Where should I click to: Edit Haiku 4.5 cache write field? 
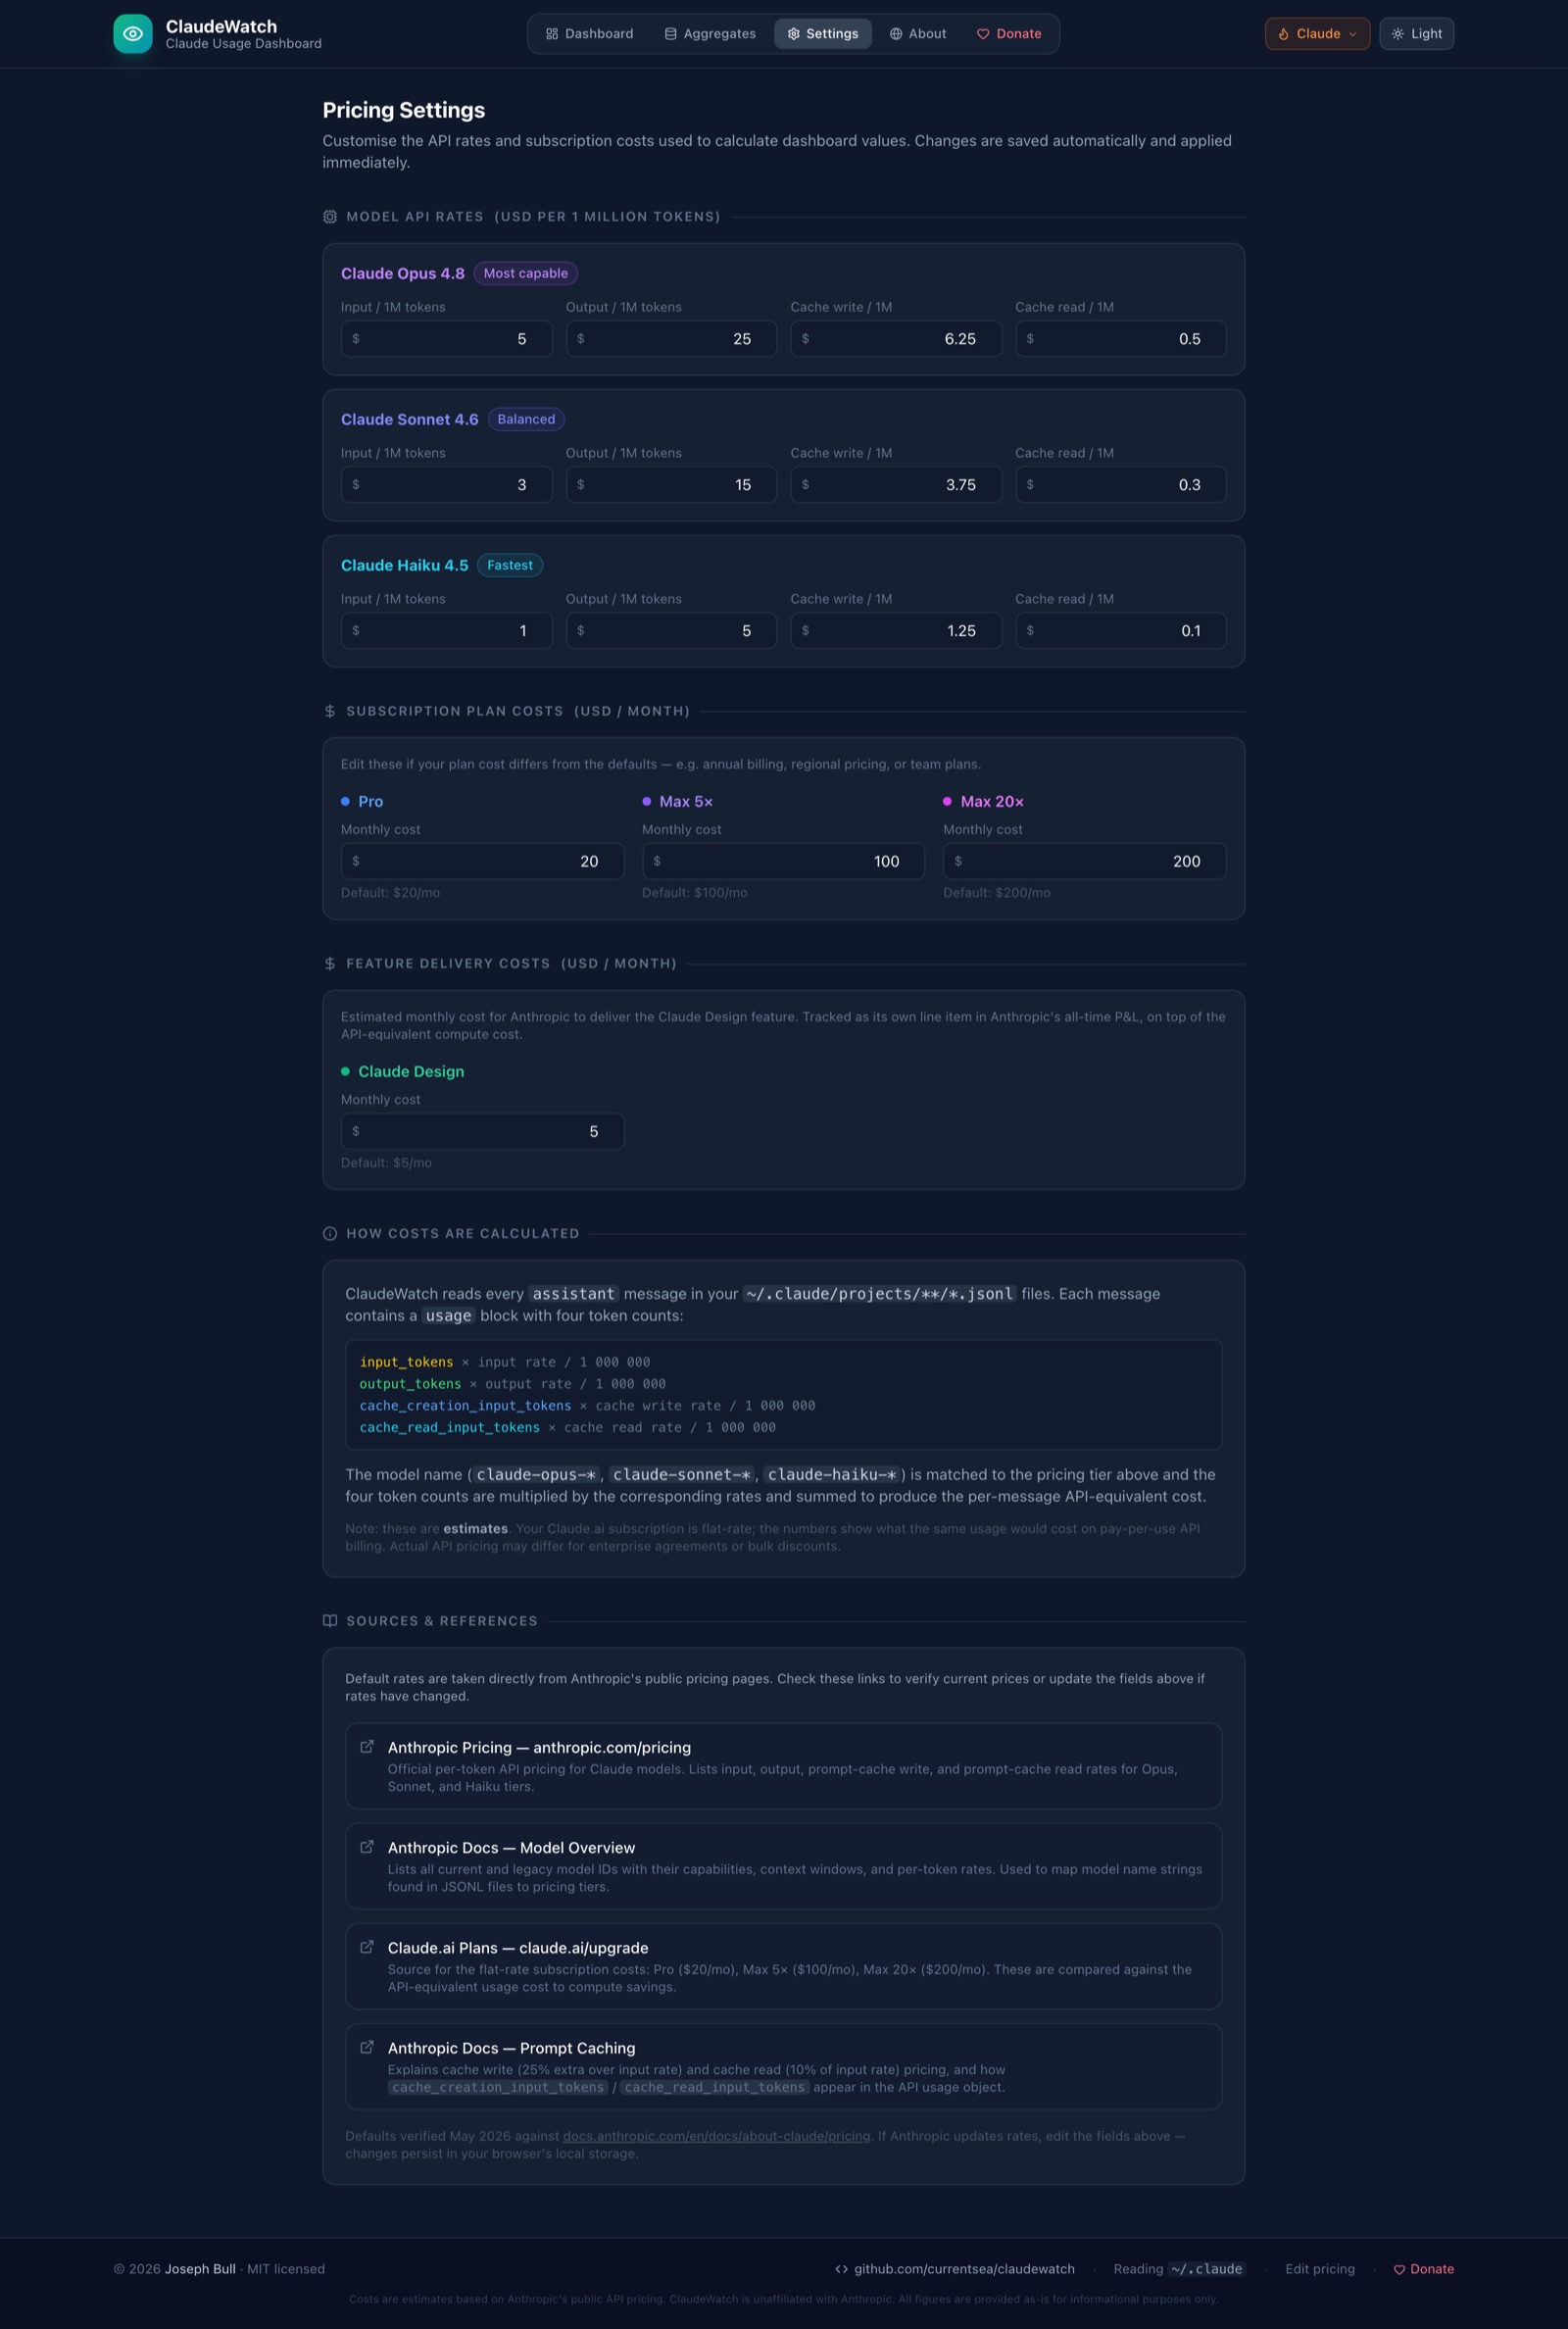tap(896, 631)
